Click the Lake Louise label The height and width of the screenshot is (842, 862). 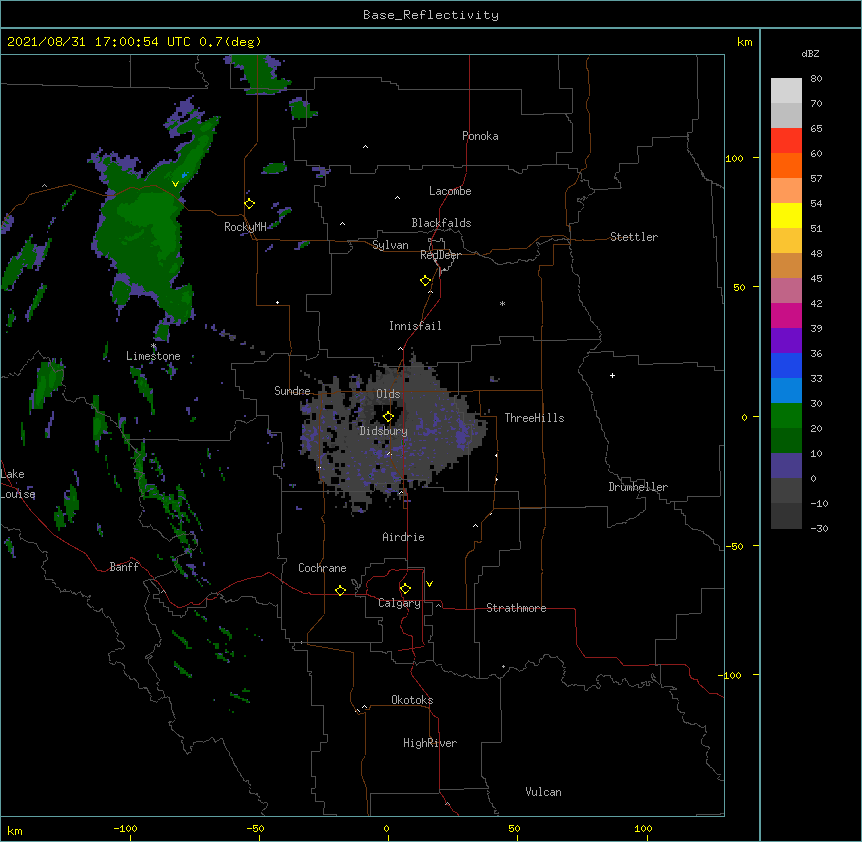point(18,484)
